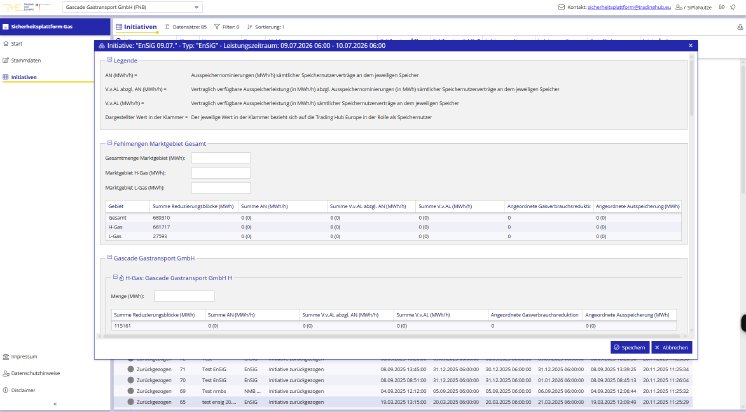Click first table's Summe Reduzierungsblöcke header
This screenshot has height=412, width=746.
tap(194, 206)
